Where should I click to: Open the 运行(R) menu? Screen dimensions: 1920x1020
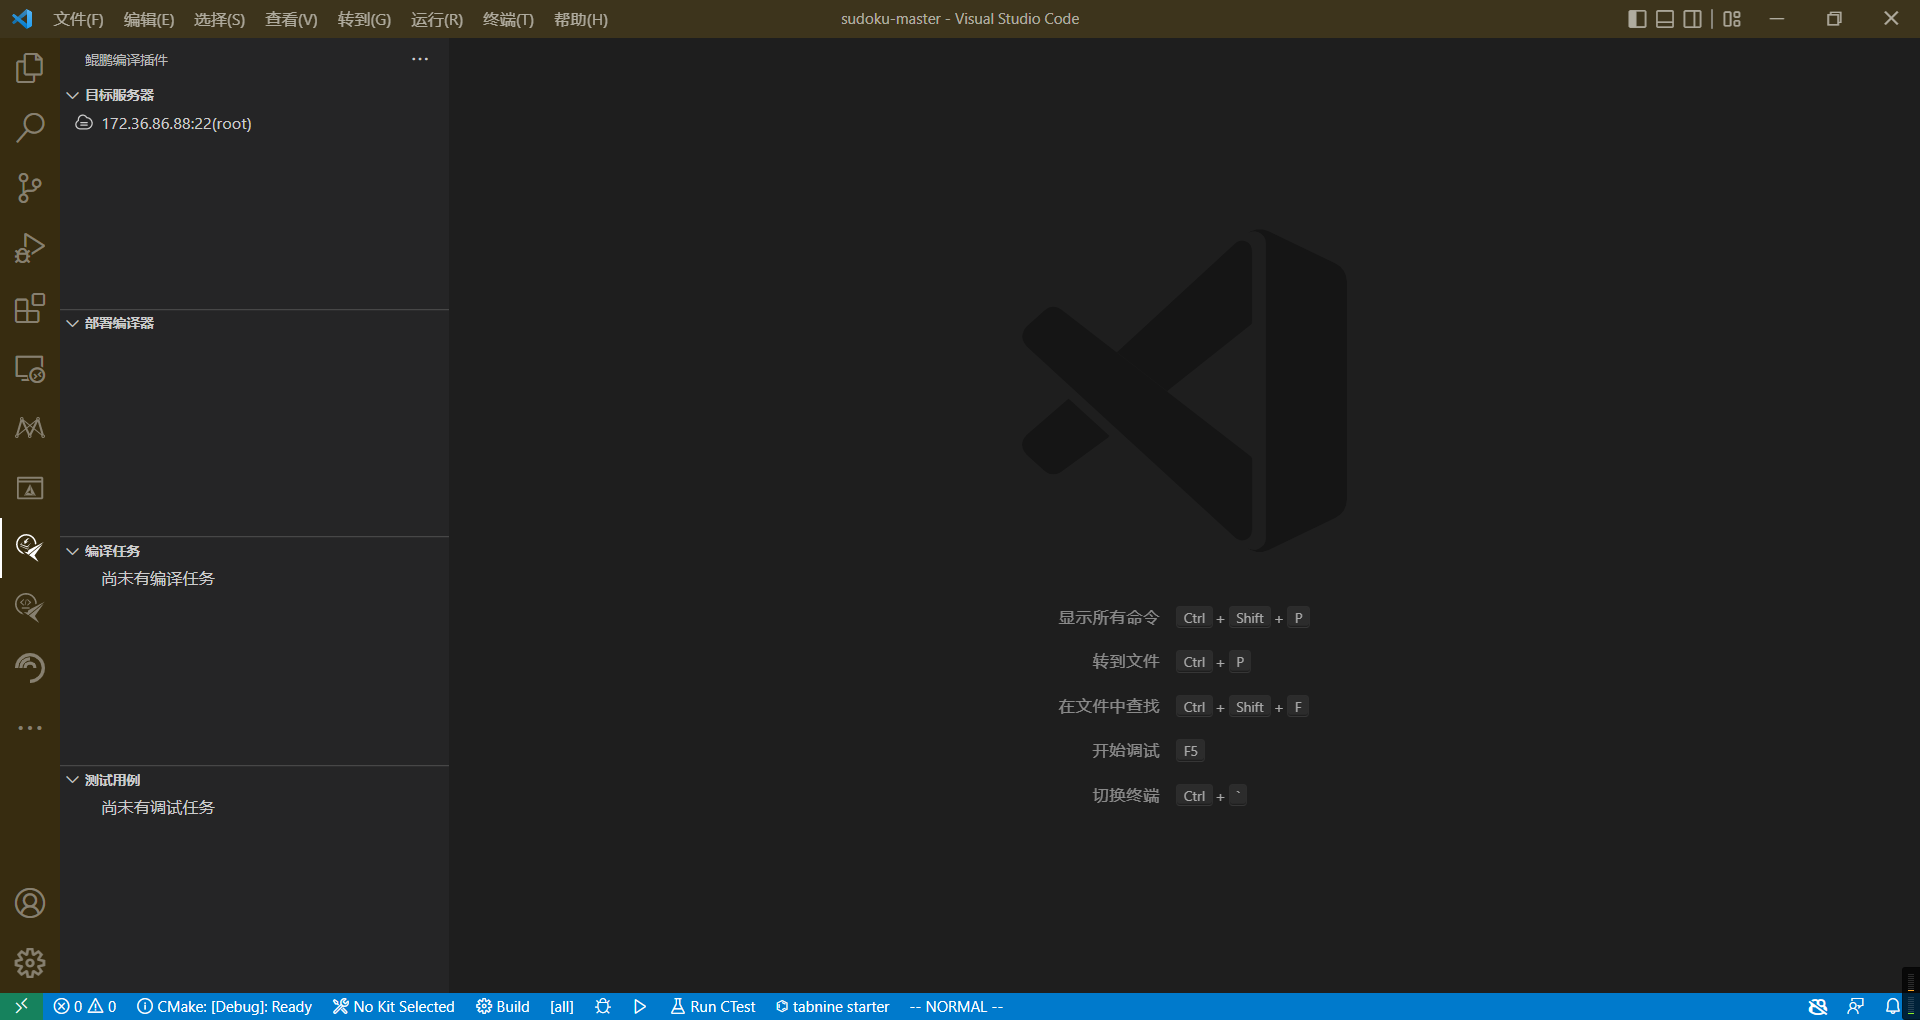(x=437, y=19)
